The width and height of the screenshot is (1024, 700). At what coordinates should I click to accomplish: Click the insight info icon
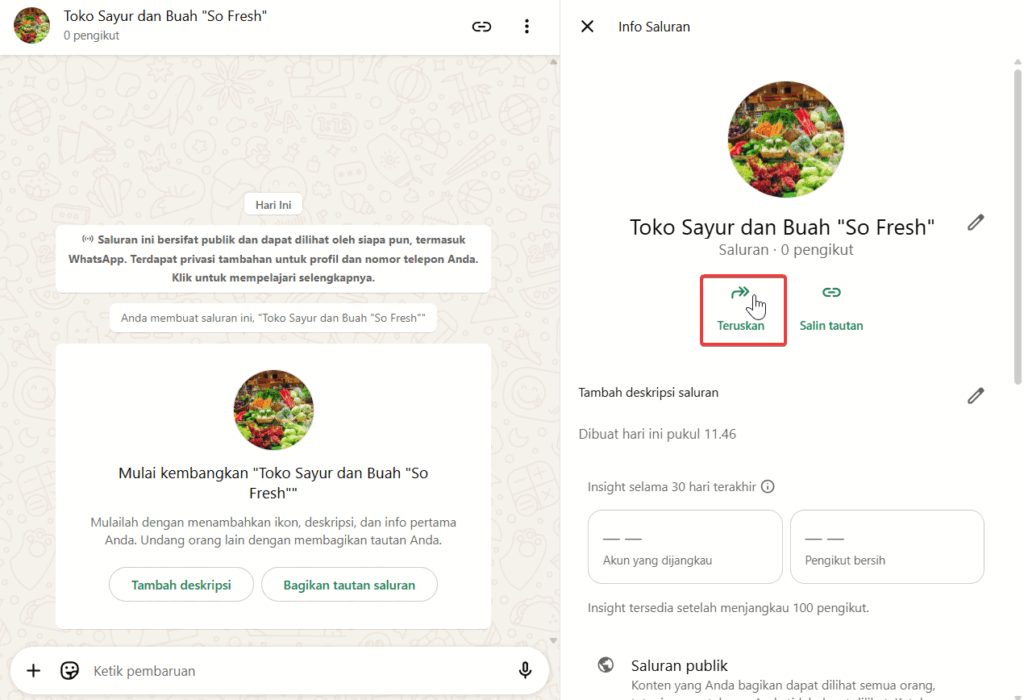768,487
